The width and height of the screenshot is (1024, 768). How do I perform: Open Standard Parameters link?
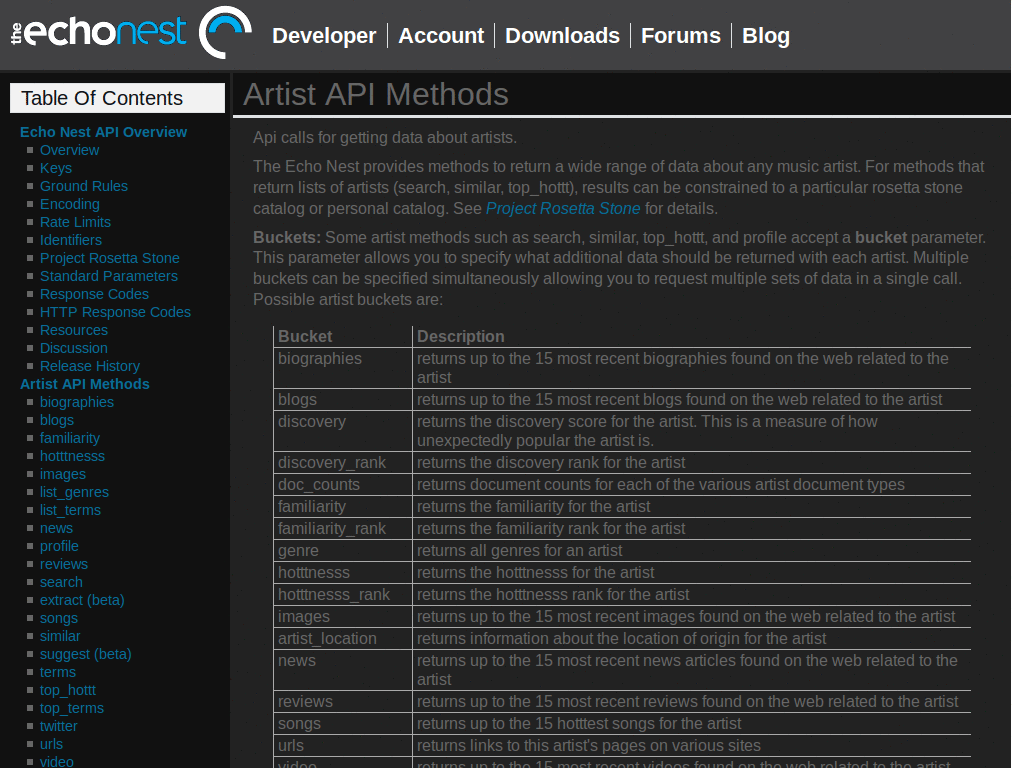[x=108, y=276]
